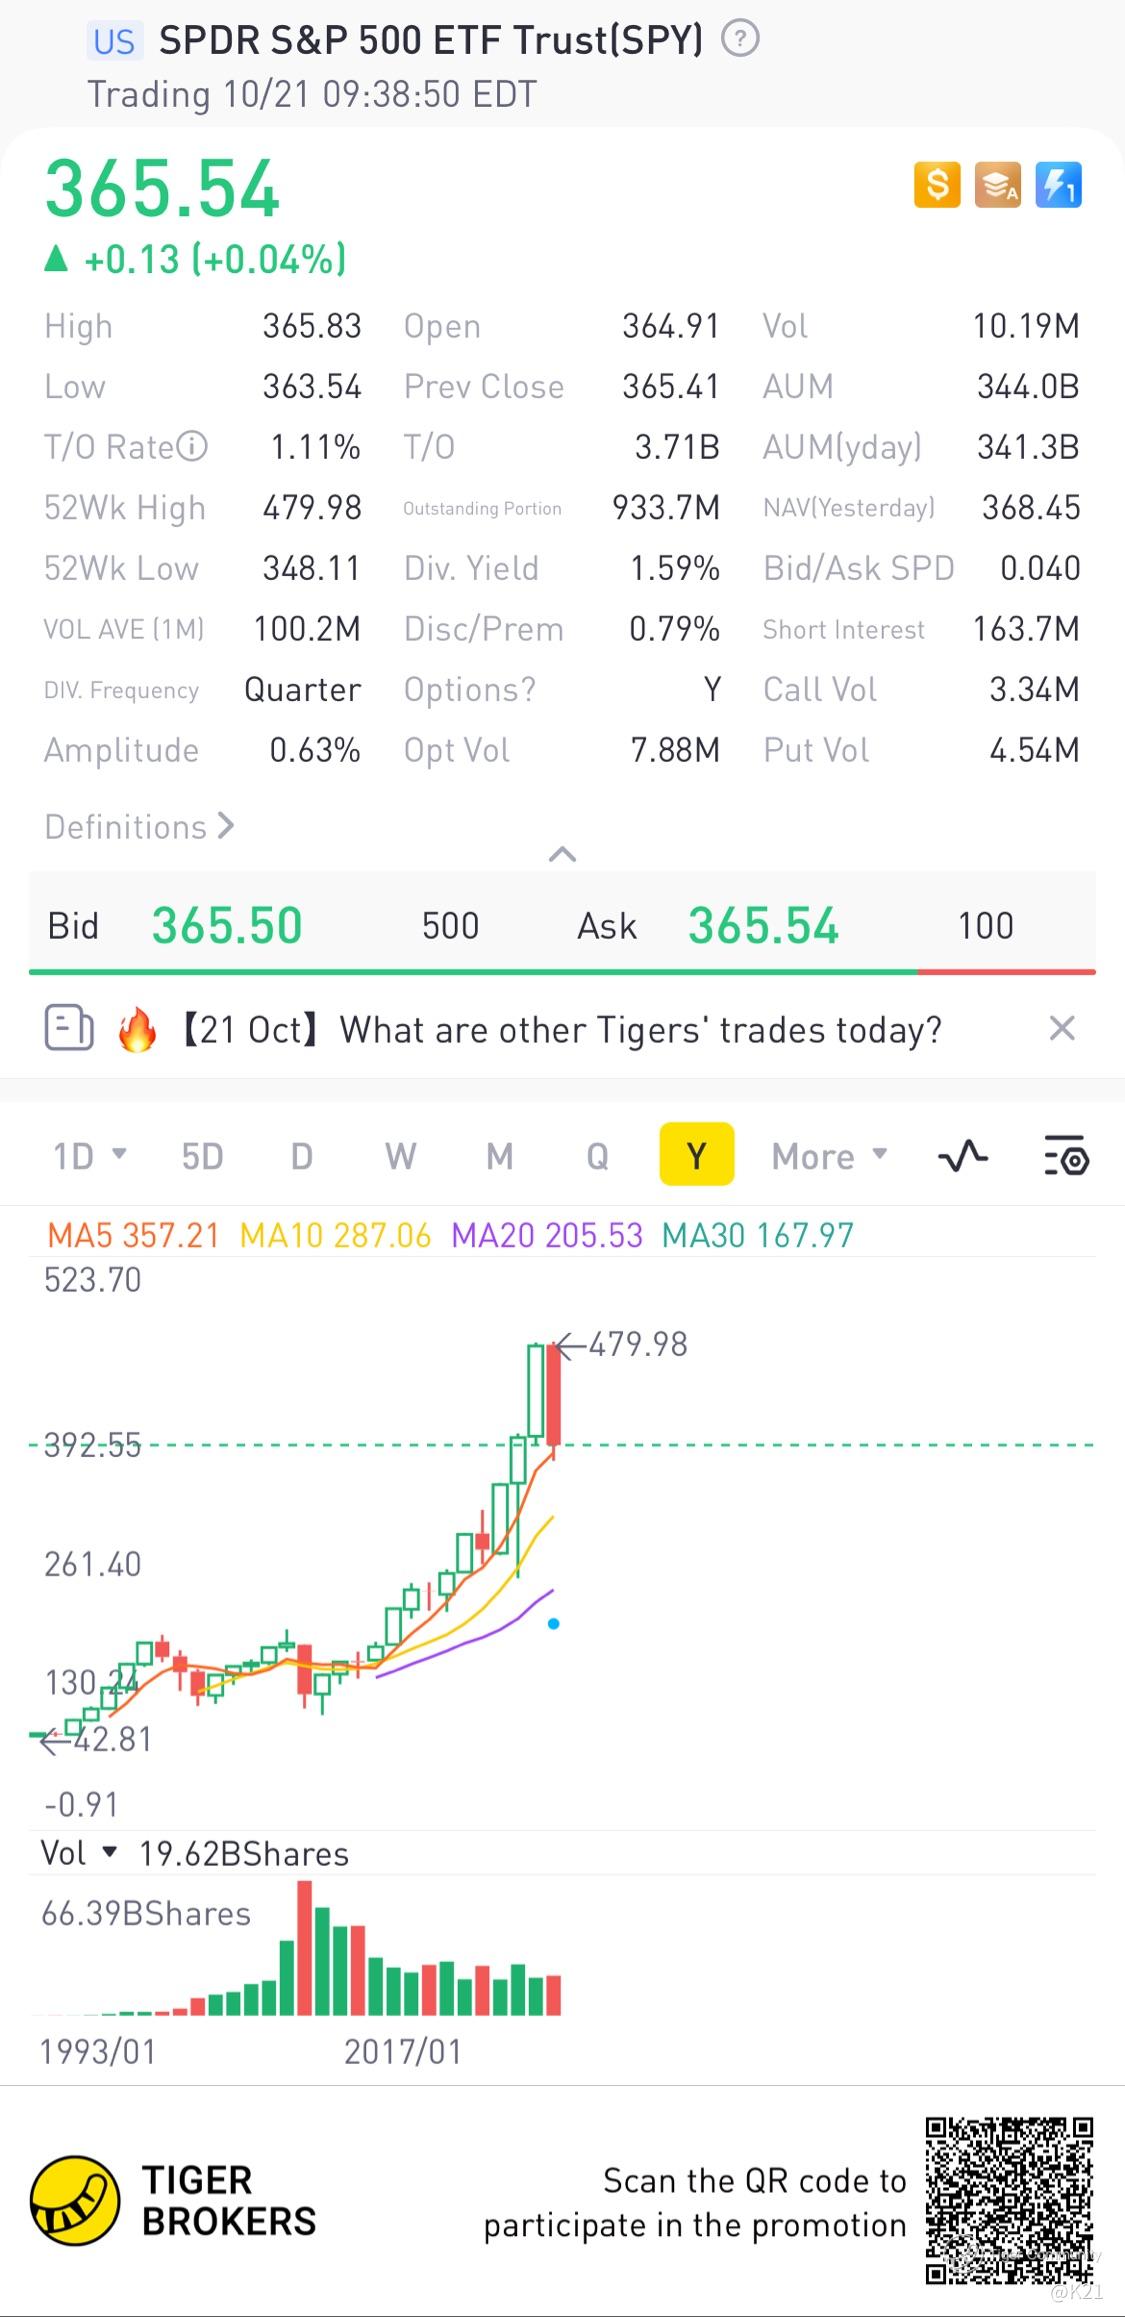1125x2317 pixels.
Task: Switch chart to 5D tab
Action: coord(202,1156)
